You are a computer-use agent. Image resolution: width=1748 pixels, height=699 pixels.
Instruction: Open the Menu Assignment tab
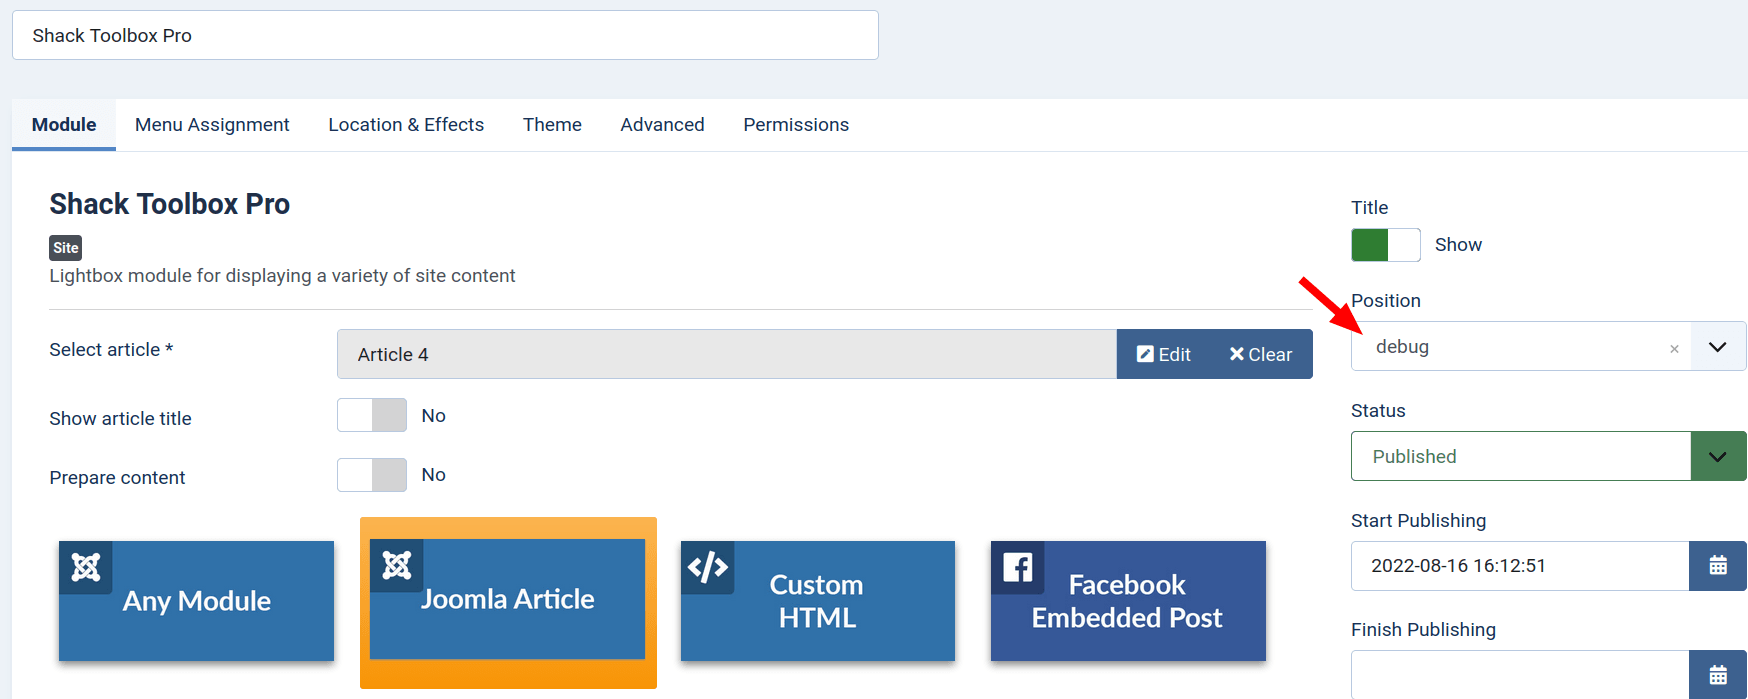point(212,125)
